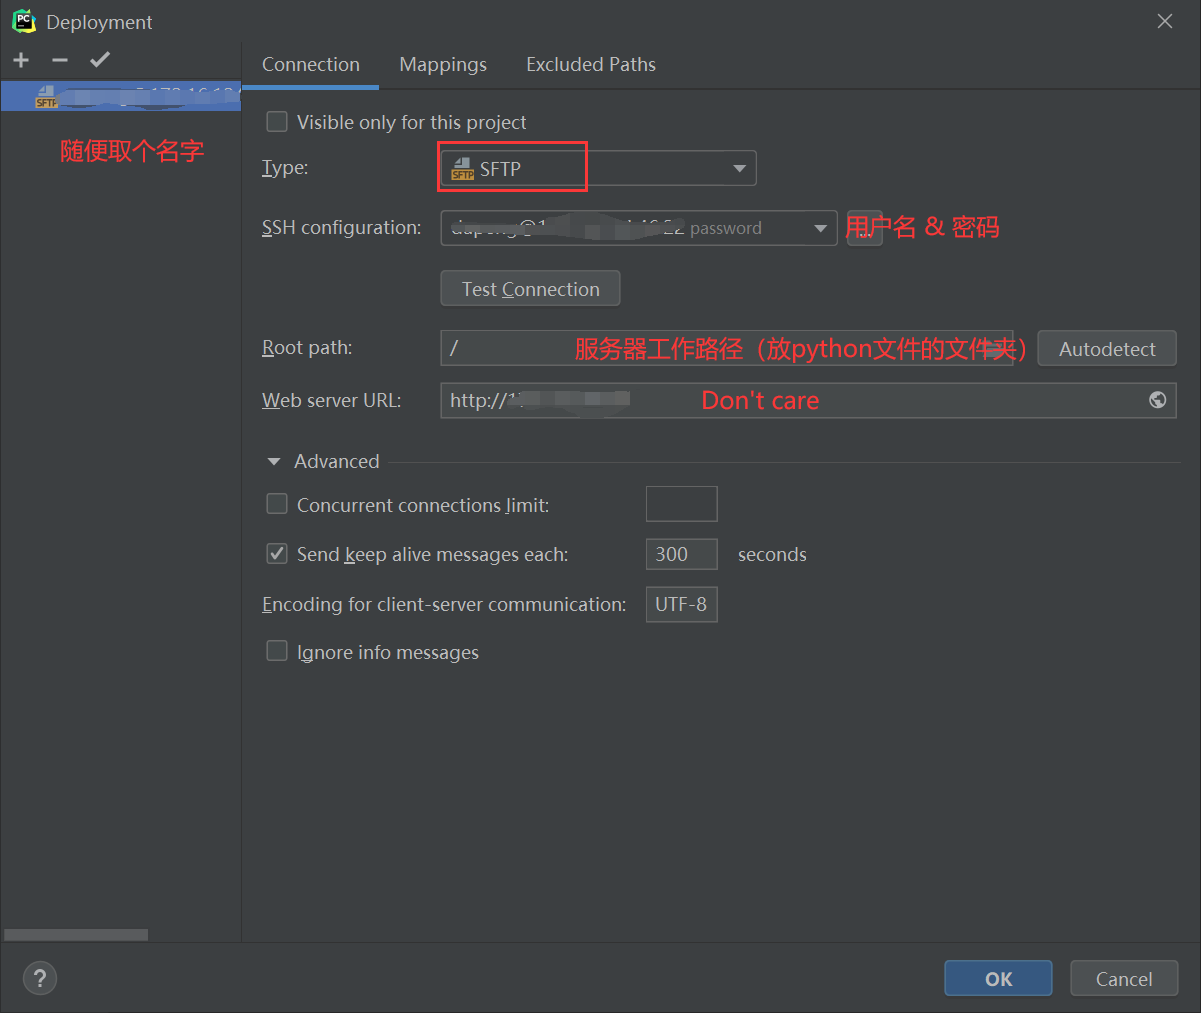Click the Test Connection button
This screenshot has width=1201, height=1013.
click(x=530, y=289)
